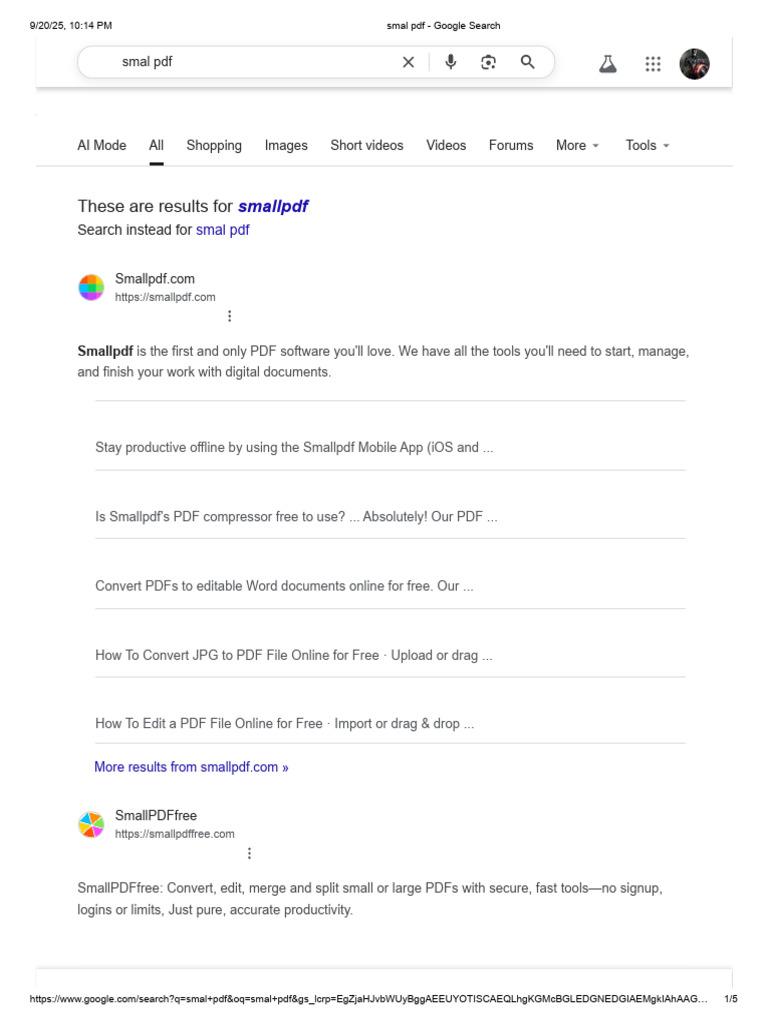Image resolution: width=768 pixels, height=1024 pixels.
Task: Click the SmallPDFfree pinwheel favicon
Action: click(x=91, y=825)
